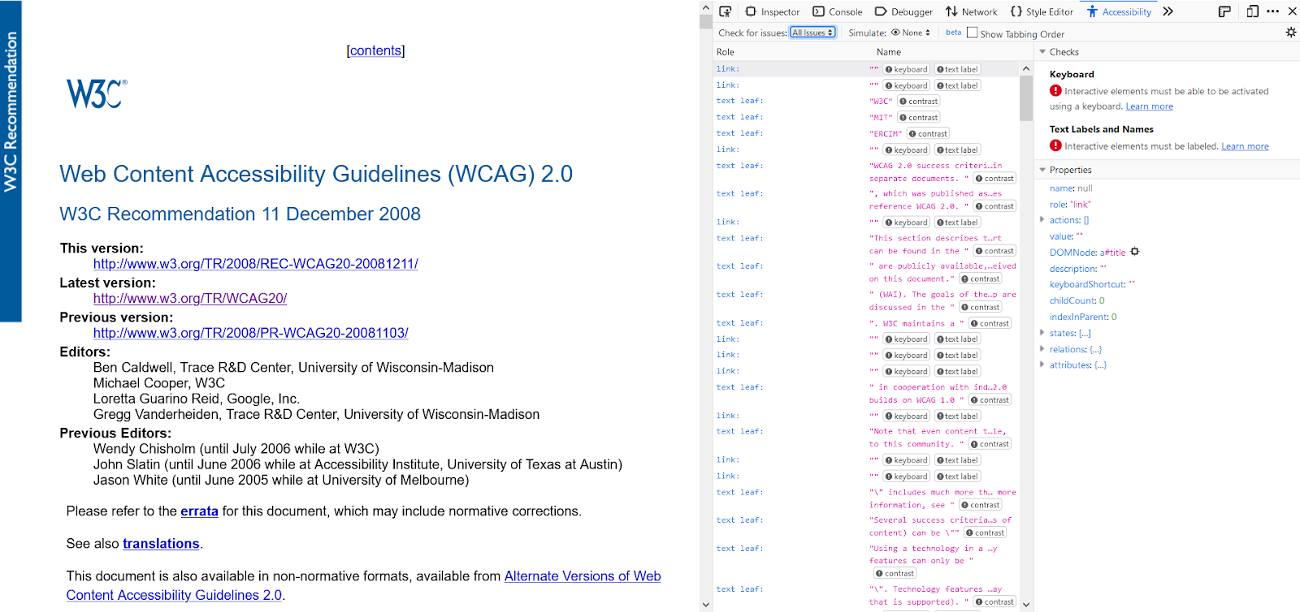Expand the attributes property

point(1043,365)
